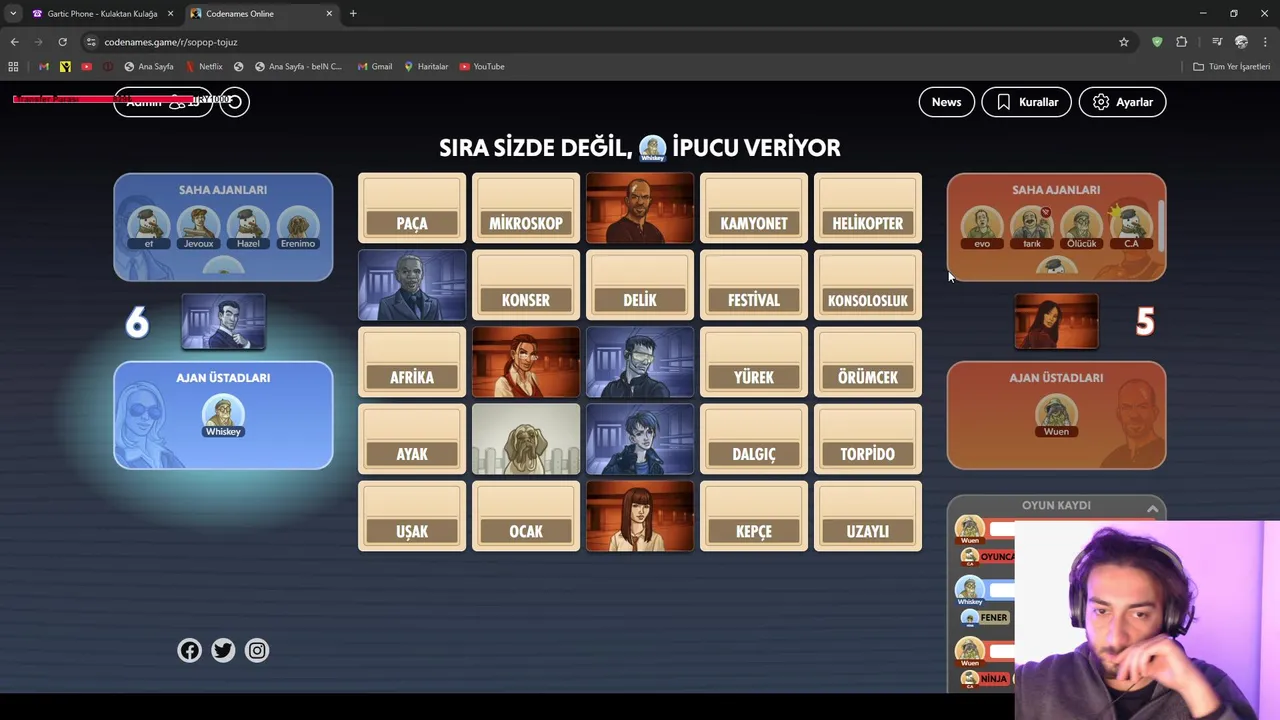Open the Facebook icon link
Viewport: 1280px width, 720px height.
[x=189, y=650]
